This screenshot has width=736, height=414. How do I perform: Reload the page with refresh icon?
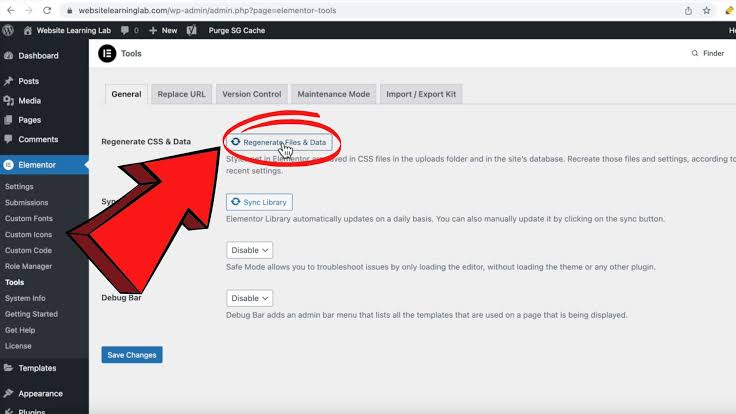pyautogui.click(x=47, y=10)
